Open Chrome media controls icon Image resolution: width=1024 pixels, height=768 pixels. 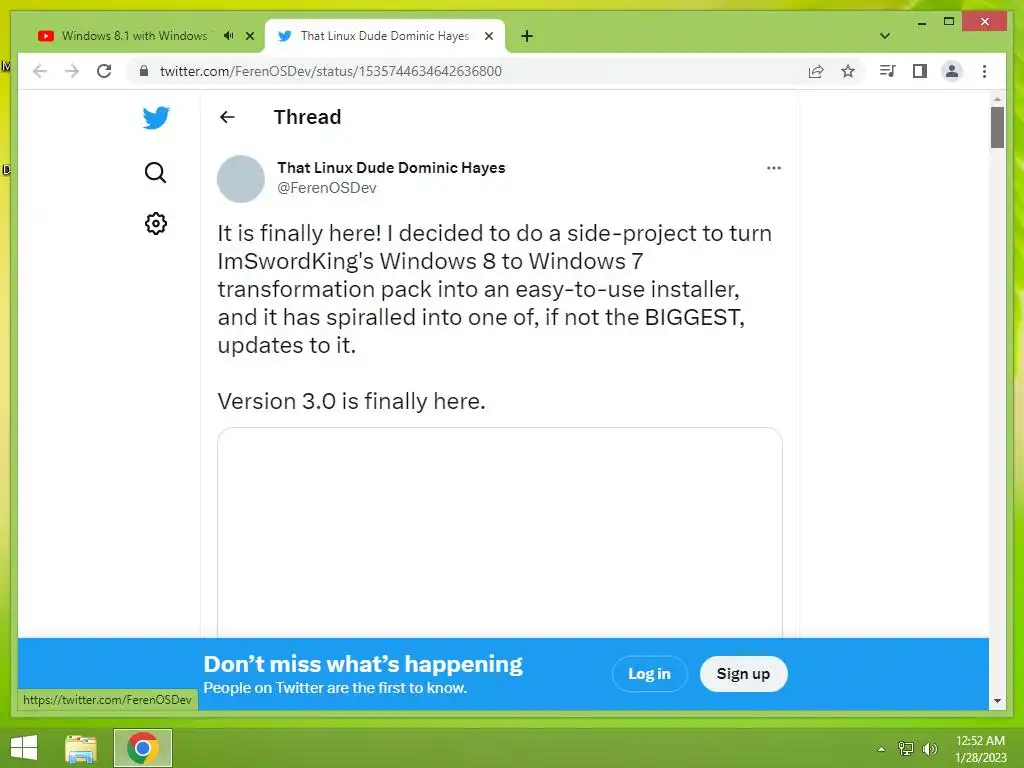click(887, 71)
